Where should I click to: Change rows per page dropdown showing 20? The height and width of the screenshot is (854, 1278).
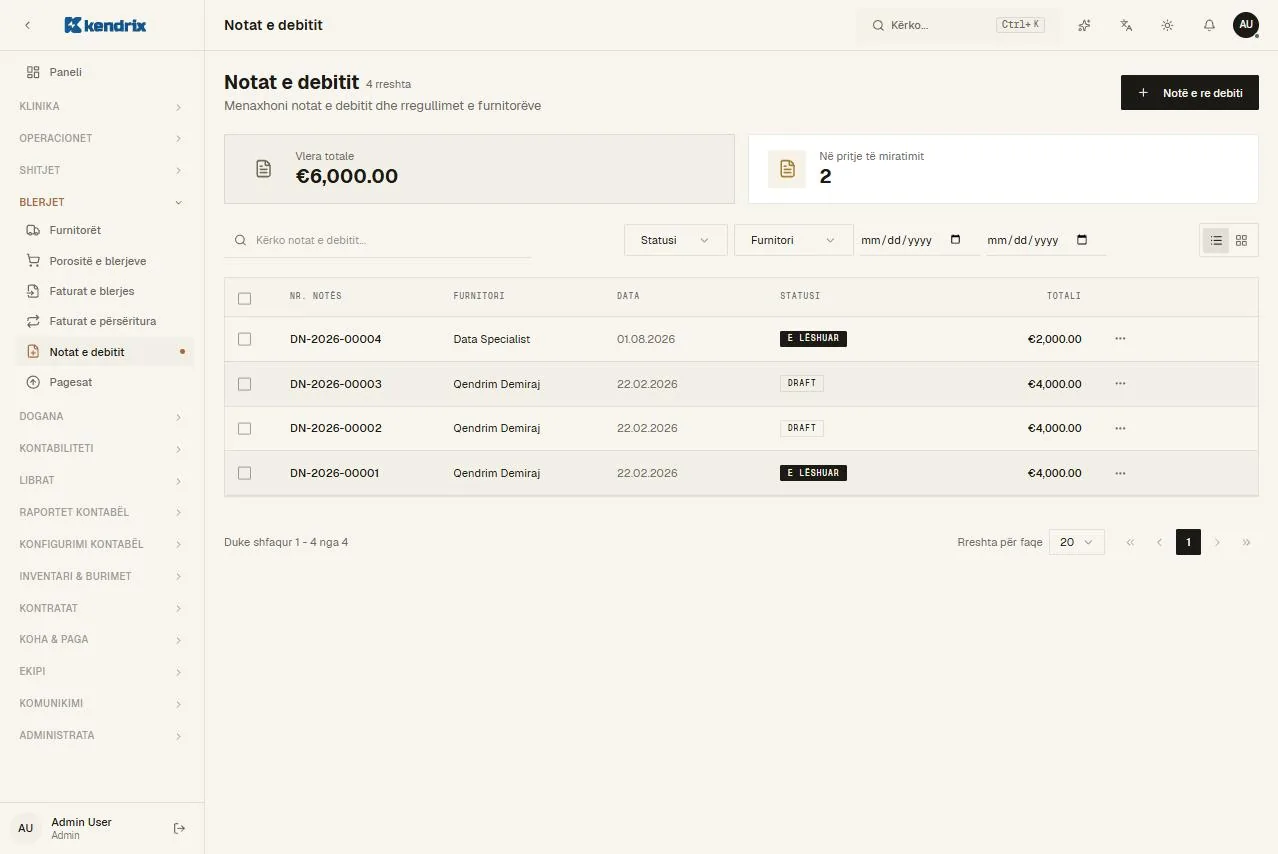(1077, 542)
